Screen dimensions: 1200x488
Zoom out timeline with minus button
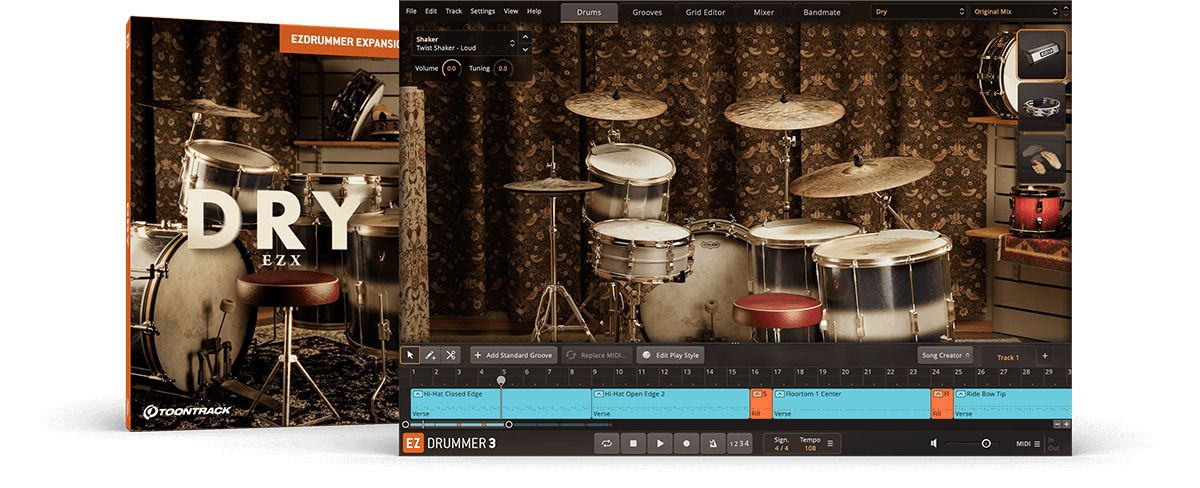pyautogui.click(x=1056, y=424)
